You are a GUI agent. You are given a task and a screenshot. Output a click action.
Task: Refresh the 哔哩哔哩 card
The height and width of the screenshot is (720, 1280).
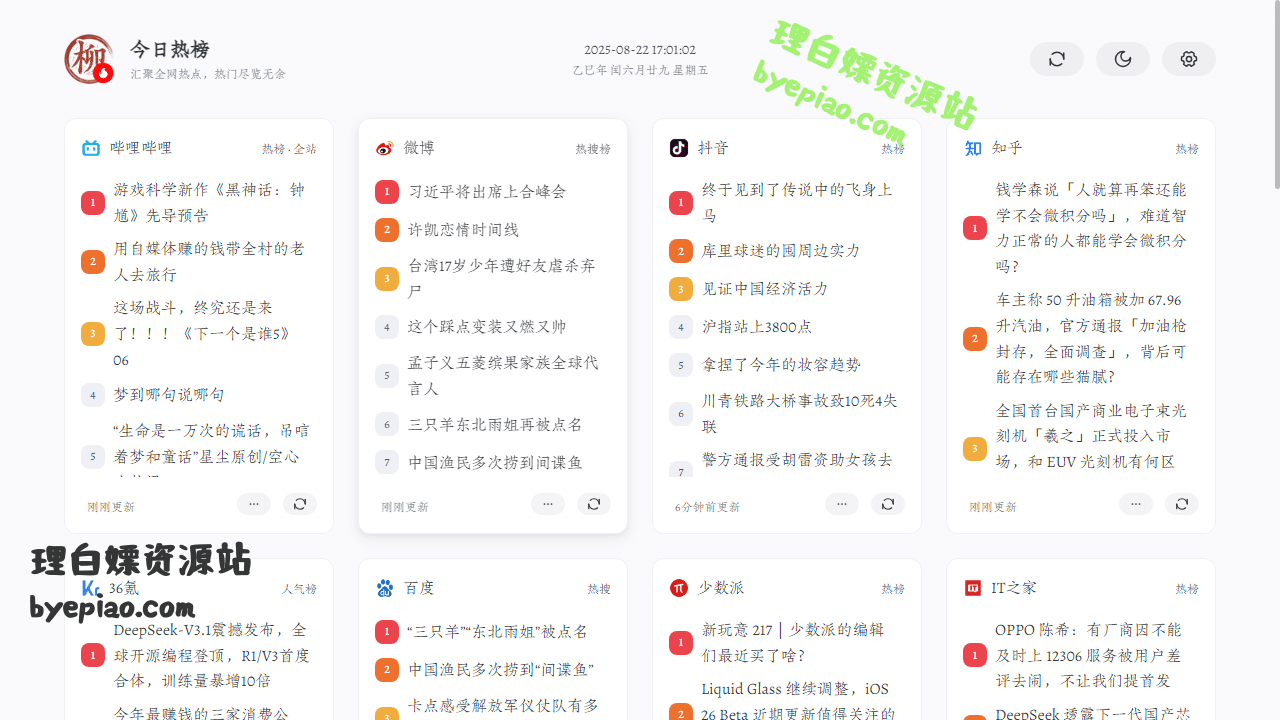(x=299, y=504)
